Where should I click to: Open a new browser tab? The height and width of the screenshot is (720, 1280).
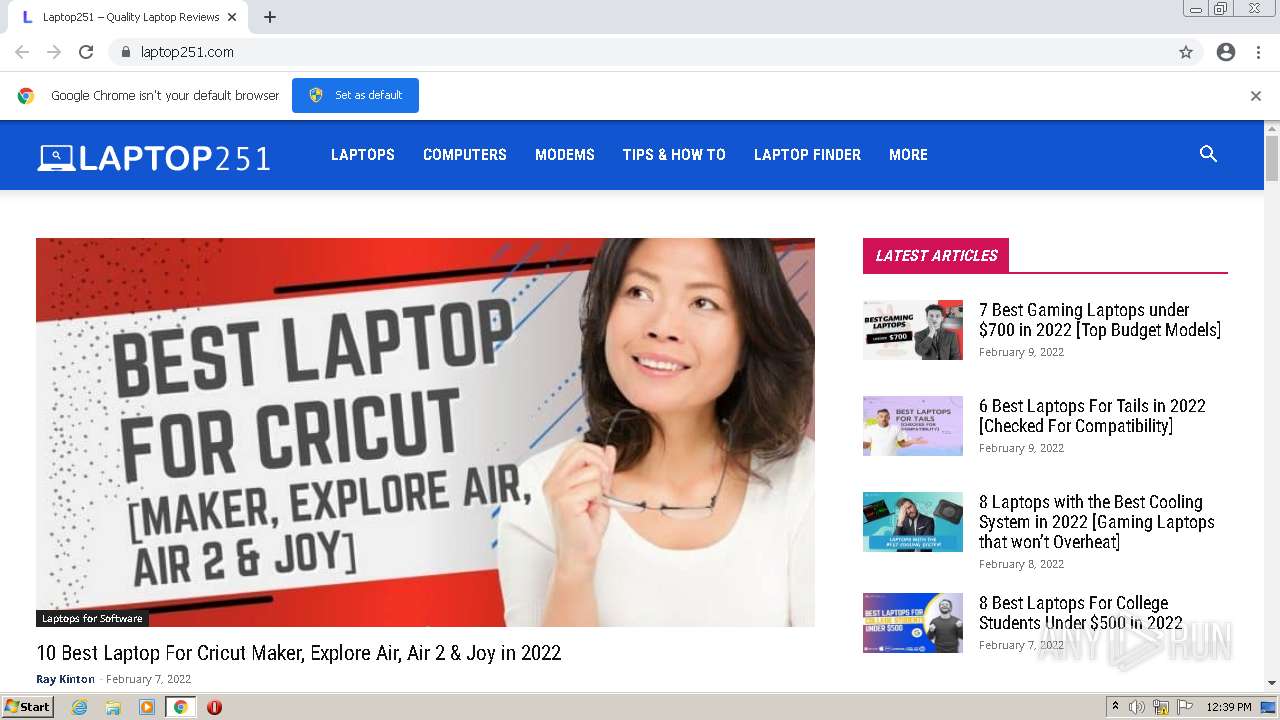[x=270, y=17]
